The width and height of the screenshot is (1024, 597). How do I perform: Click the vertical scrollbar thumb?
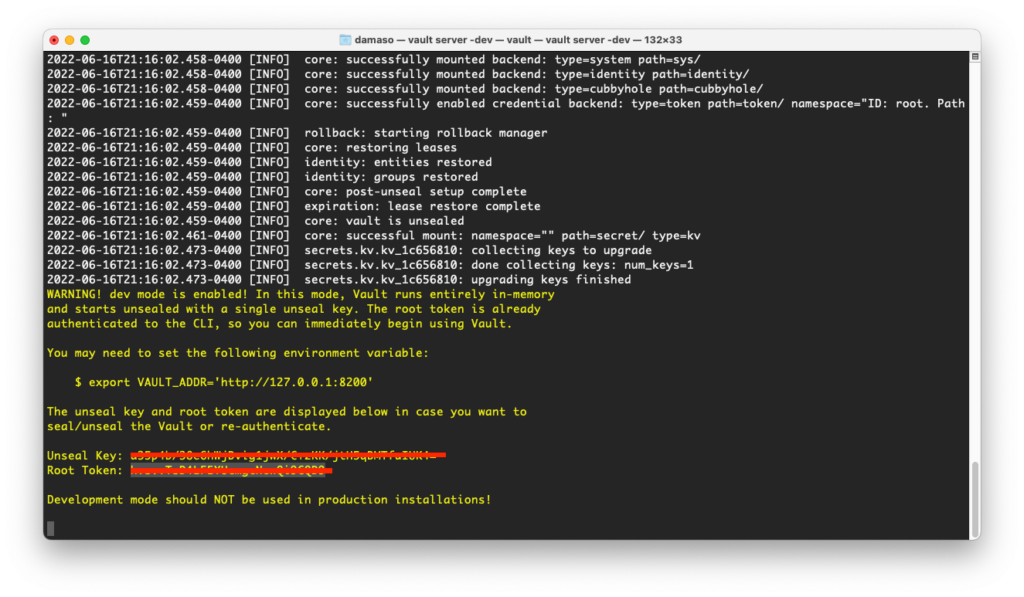pyautogui.click(x=974, y=499)
